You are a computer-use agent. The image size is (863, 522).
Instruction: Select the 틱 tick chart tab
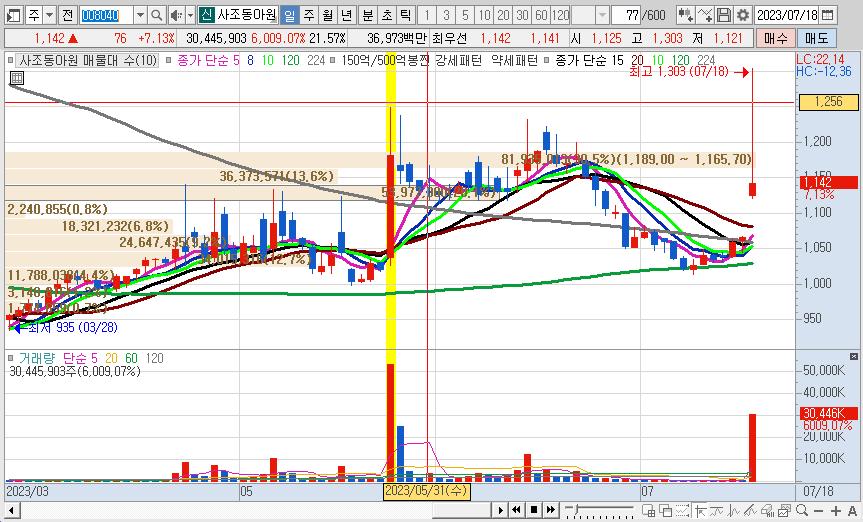(x=406, y=15)
